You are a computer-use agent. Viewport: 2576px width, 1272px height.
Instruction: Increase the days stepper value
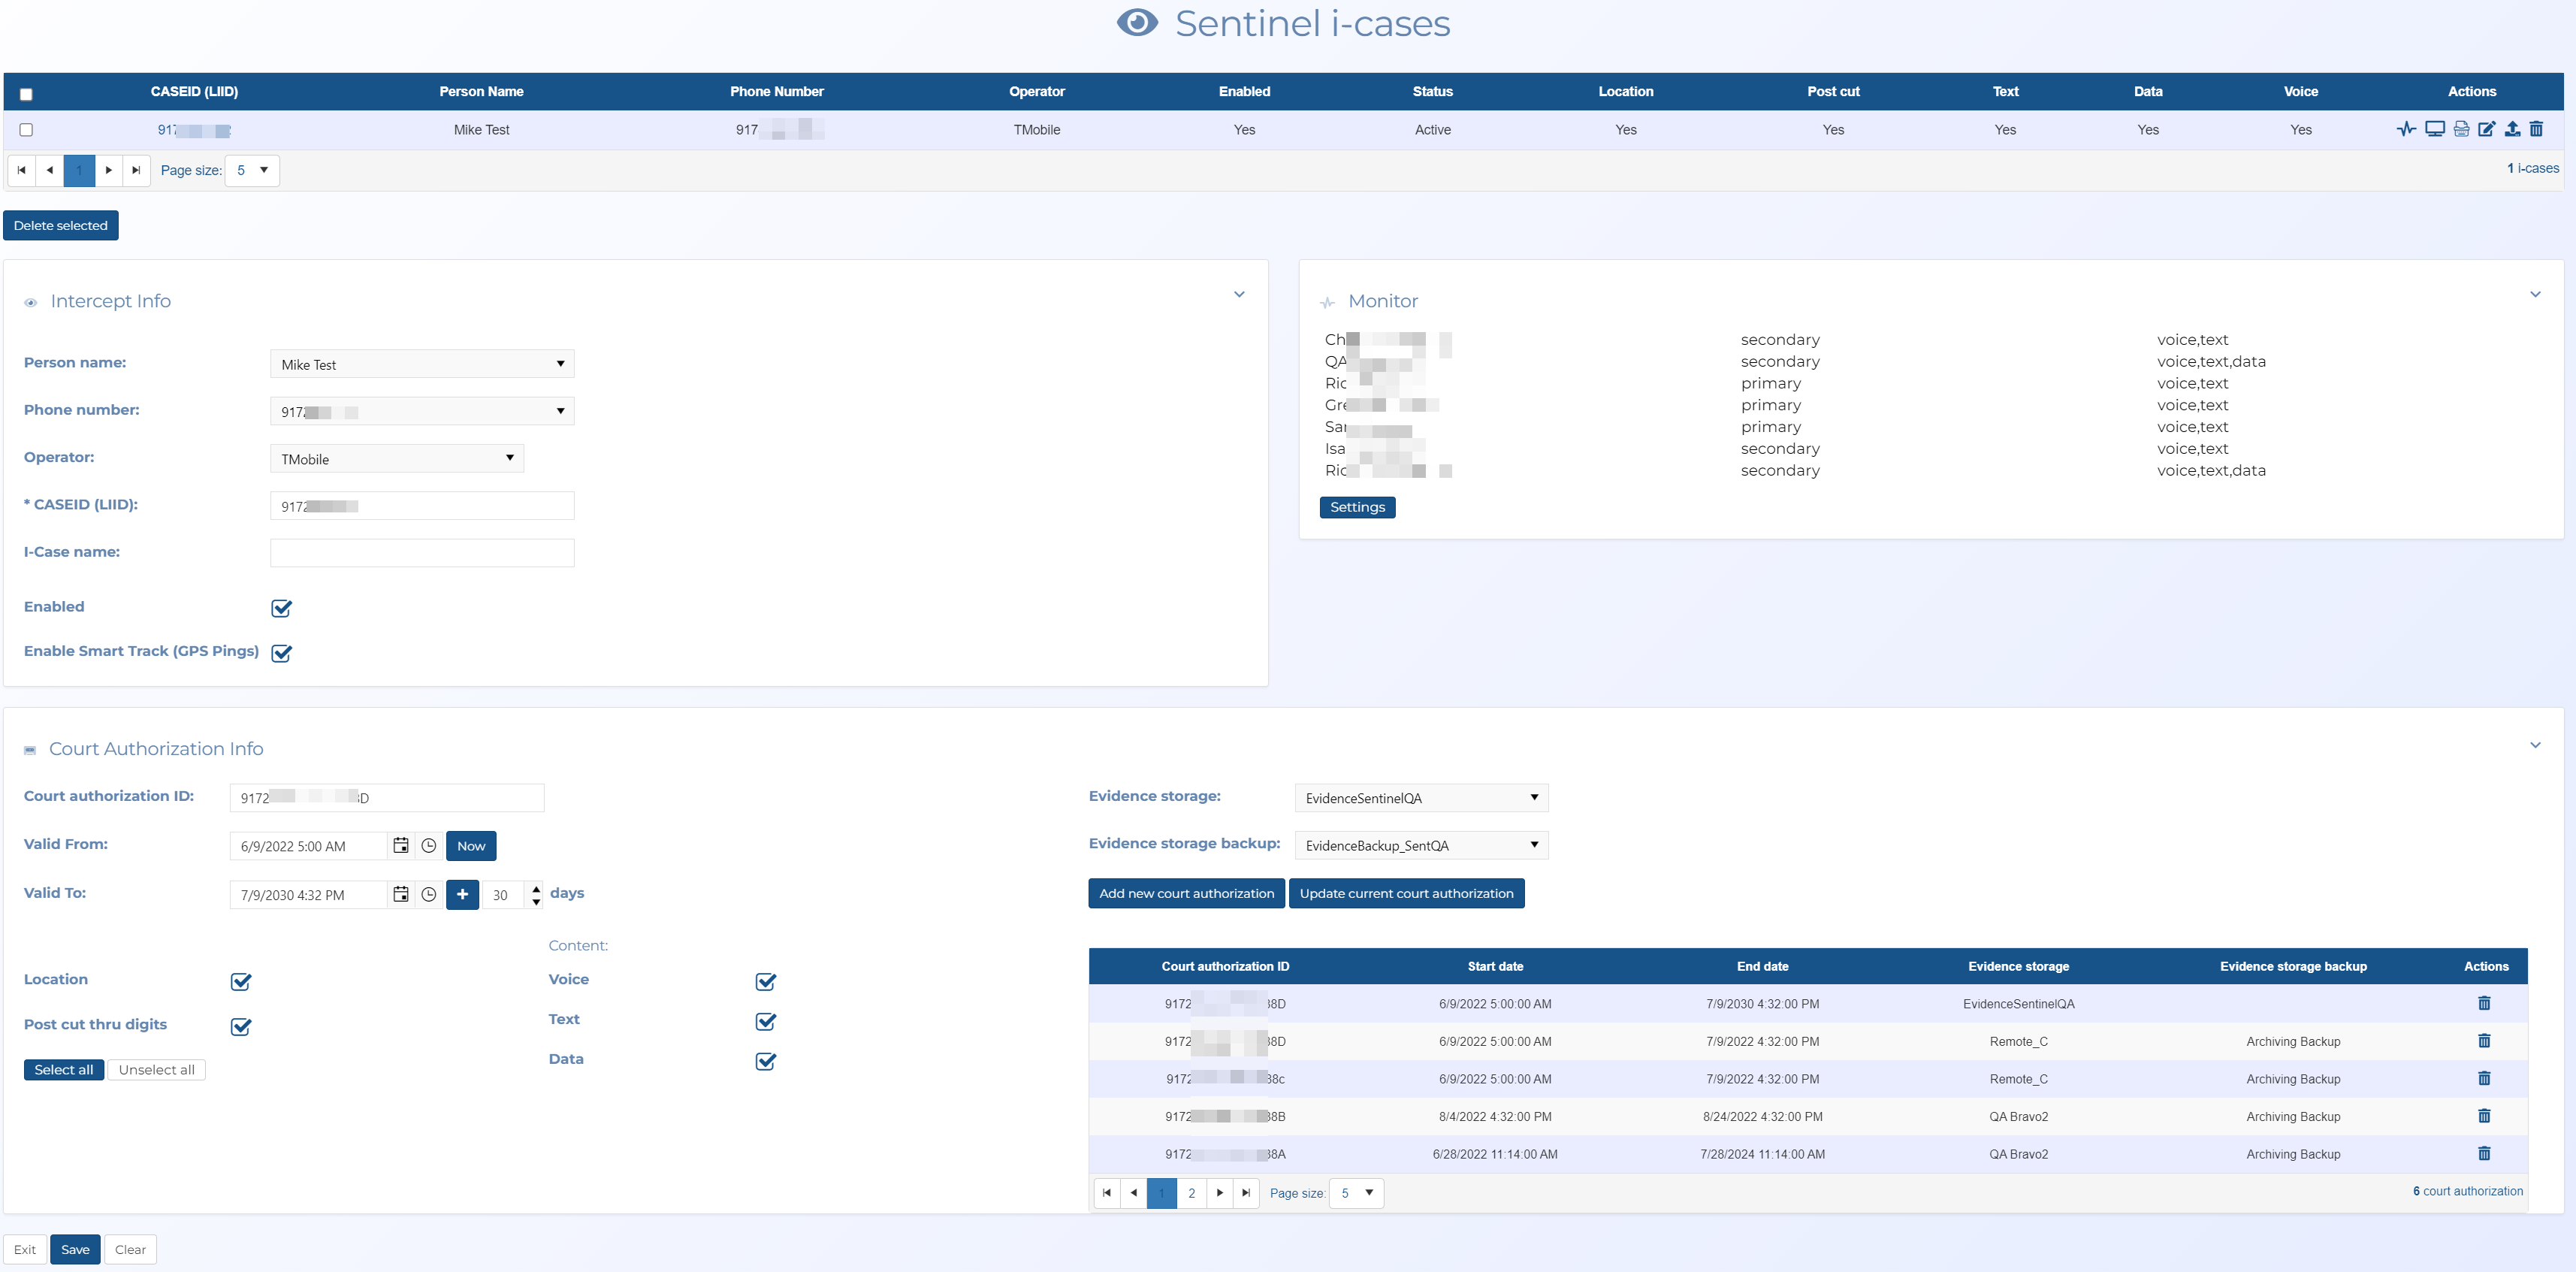(537, 887)
